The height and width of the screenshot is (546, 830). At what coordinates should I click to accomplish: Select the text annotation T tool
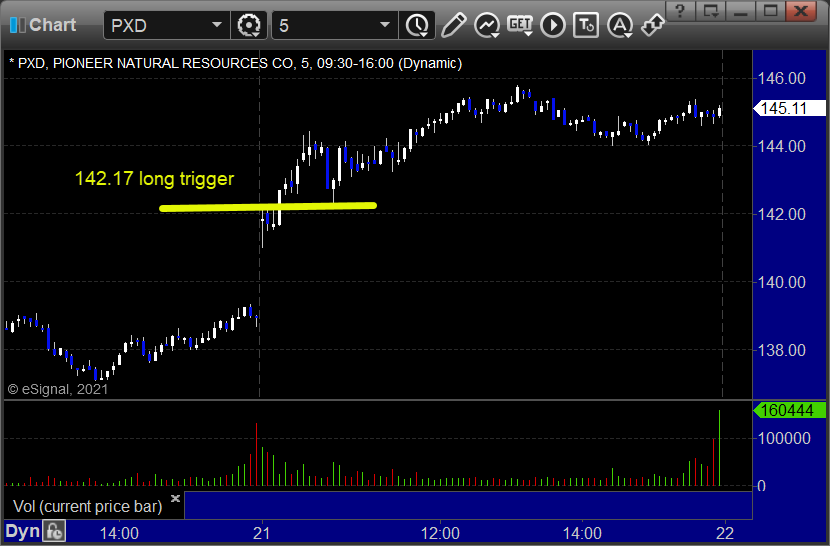coord(586,25)
